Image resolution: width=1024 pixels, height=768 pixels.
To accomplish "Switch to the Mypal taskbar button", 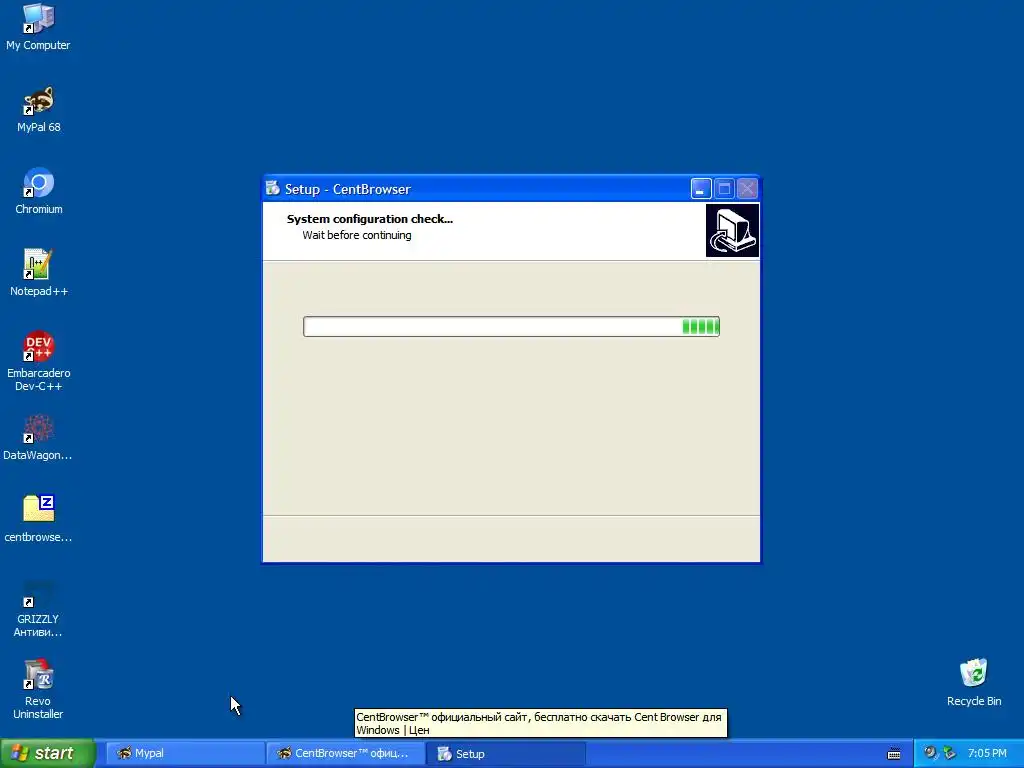I will 185,754.
